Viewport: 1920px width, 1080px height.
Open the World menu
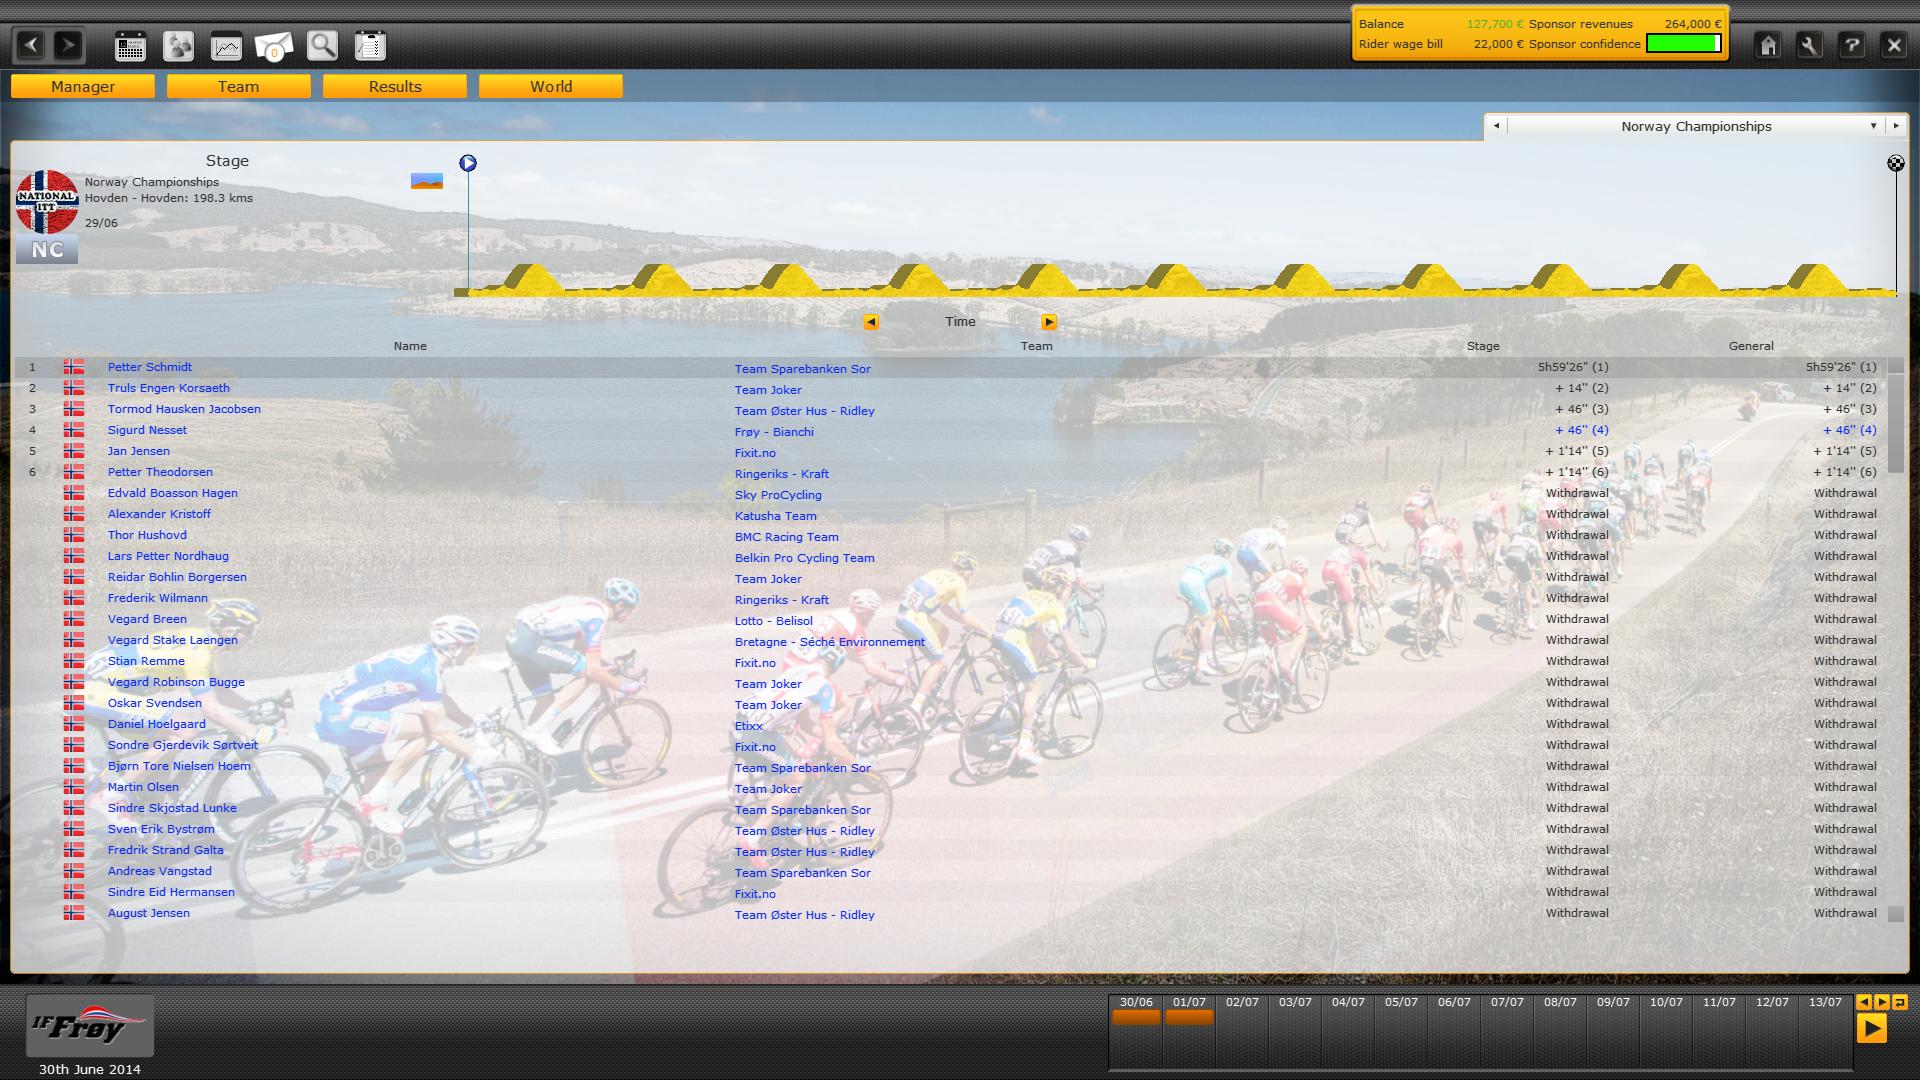point(551,87)
